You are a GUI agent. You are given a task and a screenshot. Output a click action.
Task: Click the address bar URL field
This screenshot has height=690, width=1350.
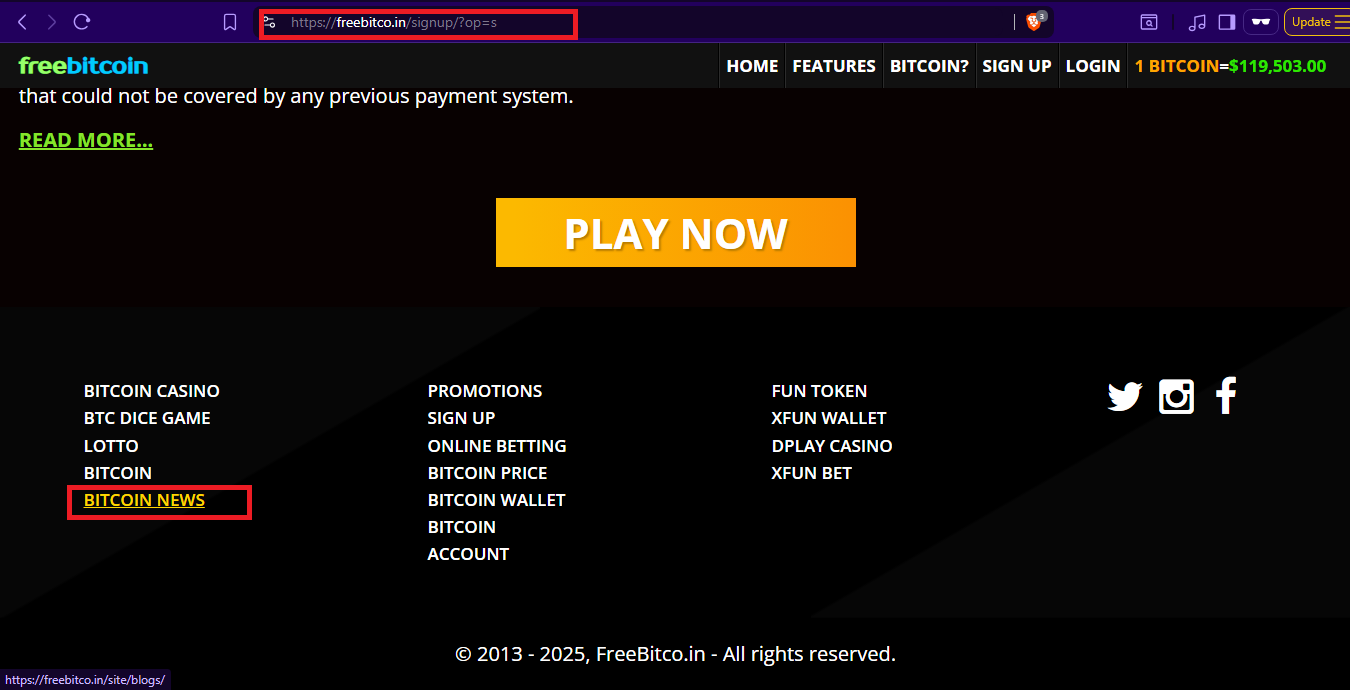pos(640,22)
